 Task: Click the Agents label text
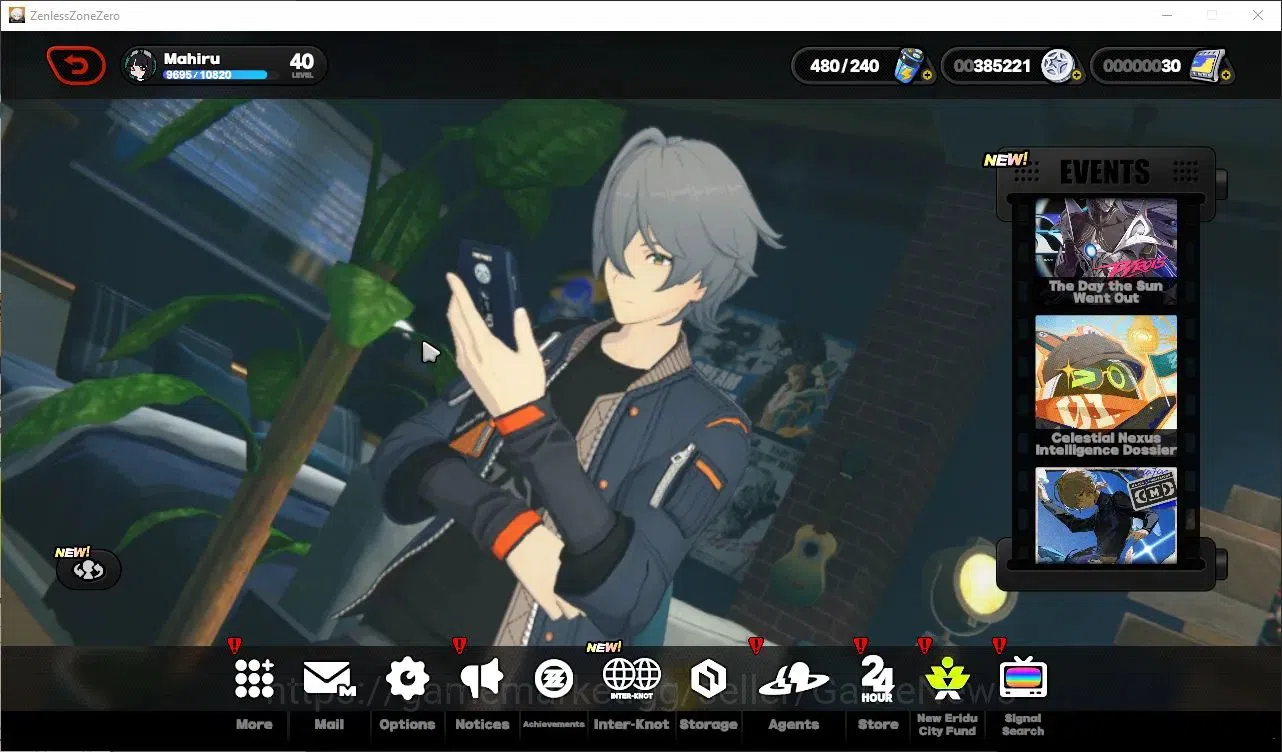pos(794,724)
